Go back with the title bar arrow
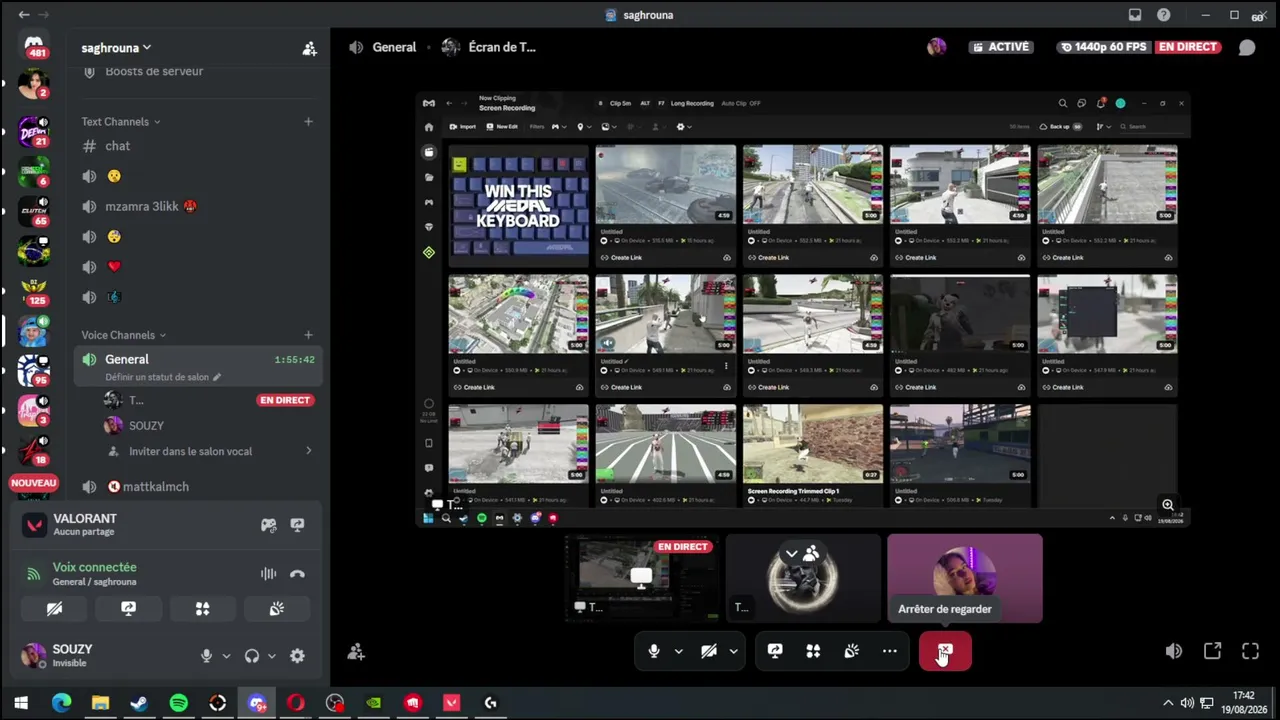 [24, 15]
